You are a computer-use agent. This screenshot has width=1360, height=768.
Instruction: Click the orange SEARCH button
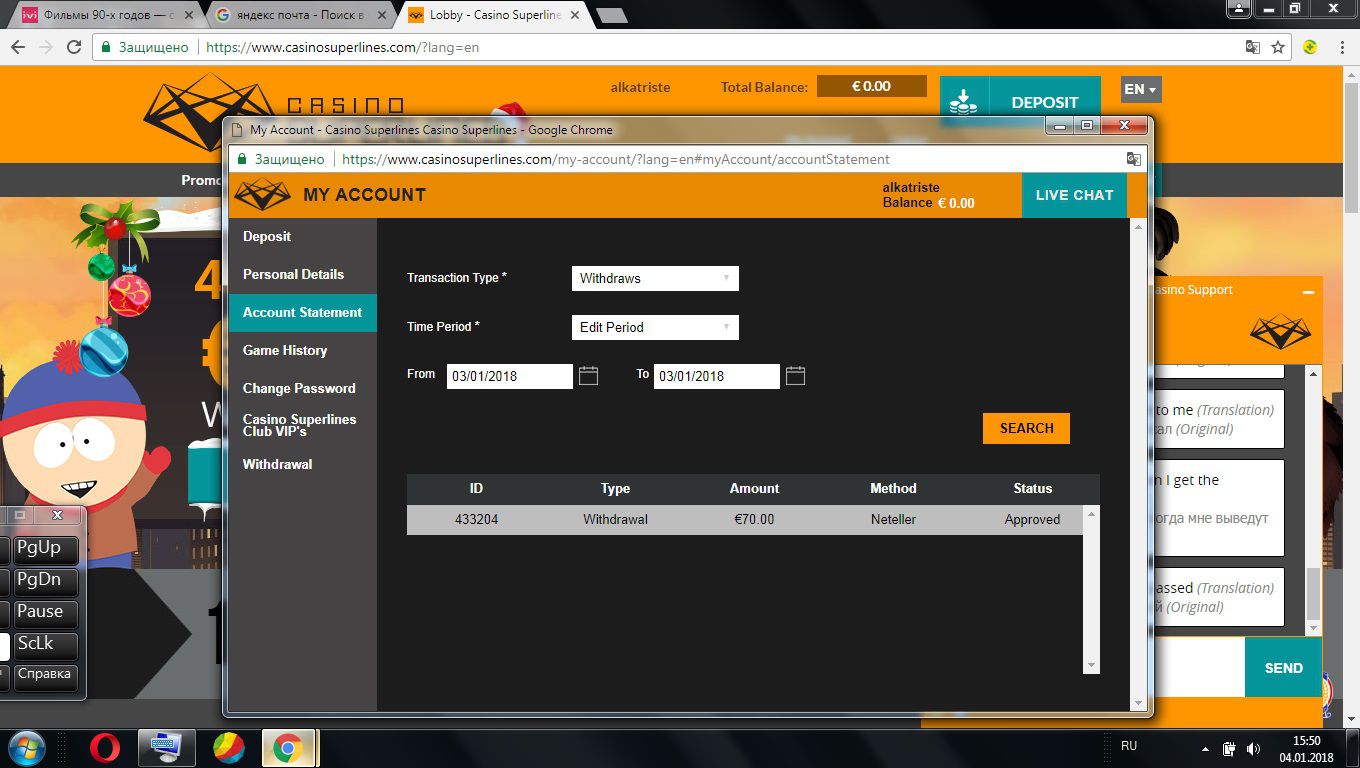1026,428
